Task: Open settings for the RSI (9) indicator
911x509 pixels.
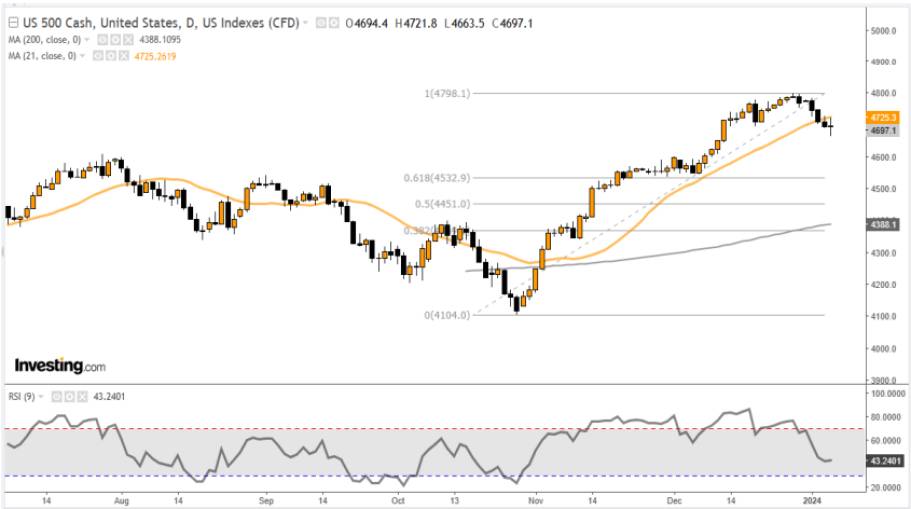Action: point(69,396)
